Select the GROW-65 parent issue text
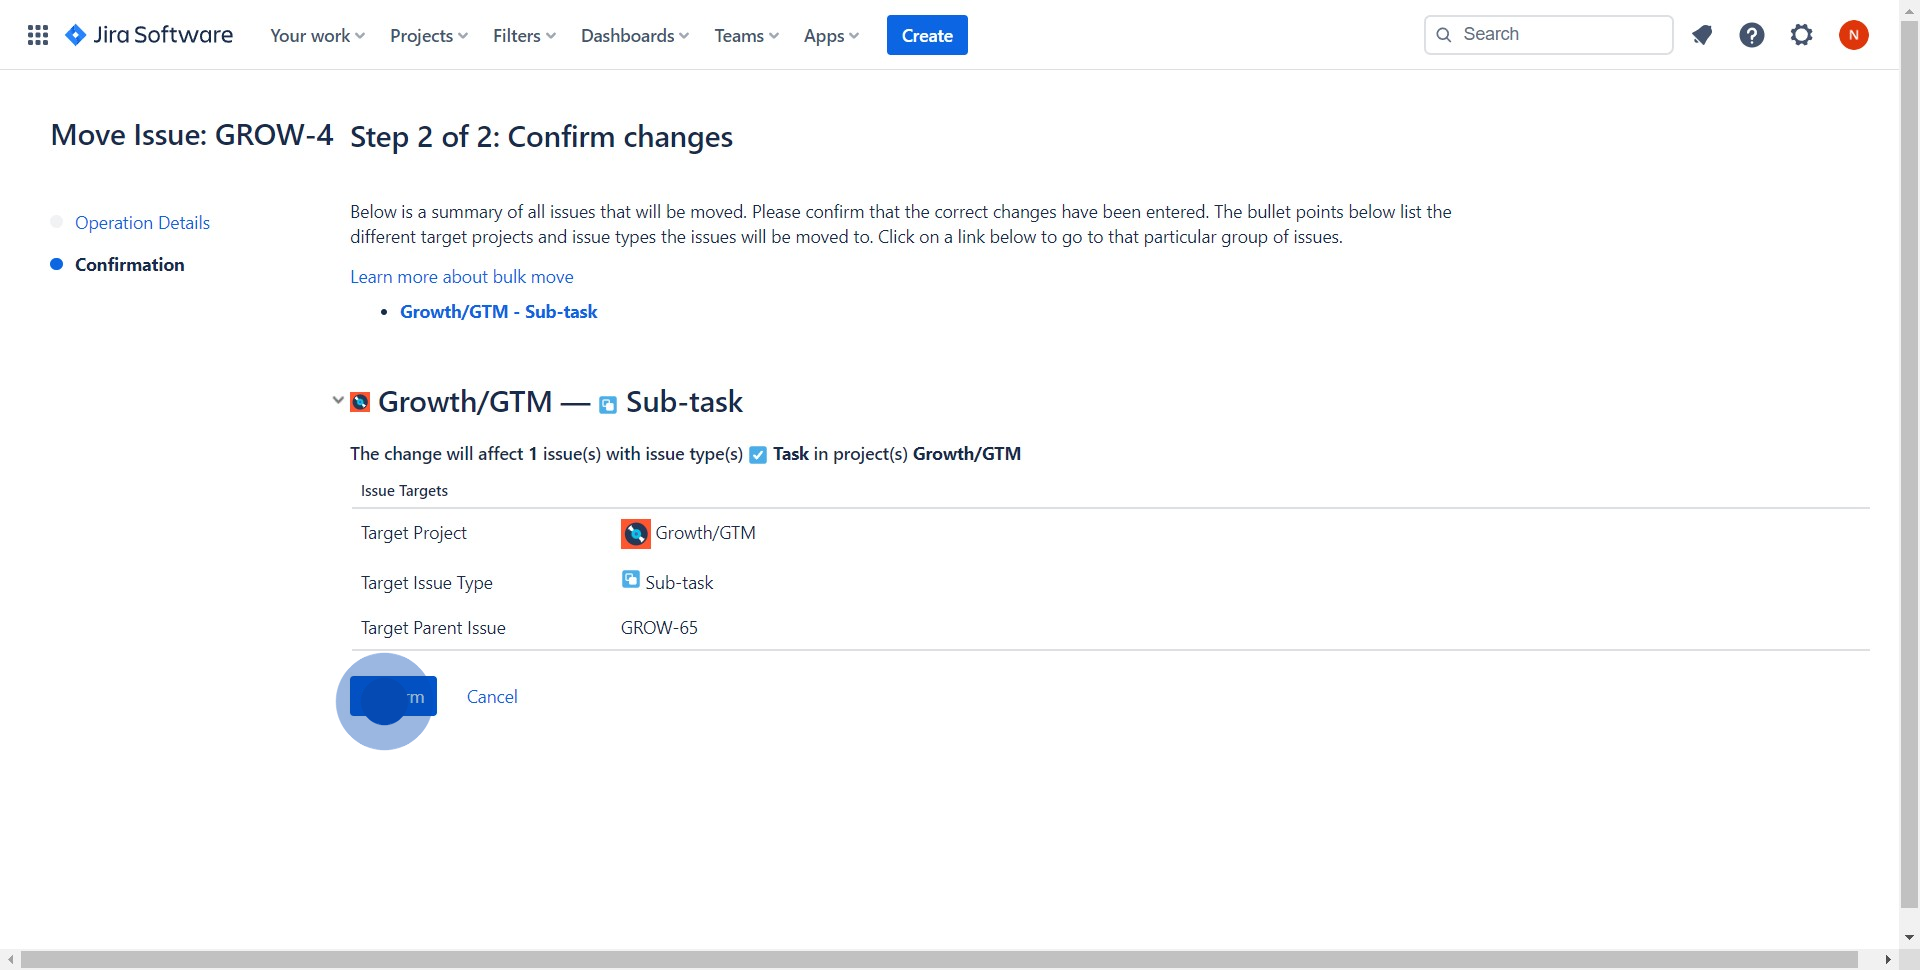The image size is (1920, 970). pyautogui.click(x=659, y=628)
